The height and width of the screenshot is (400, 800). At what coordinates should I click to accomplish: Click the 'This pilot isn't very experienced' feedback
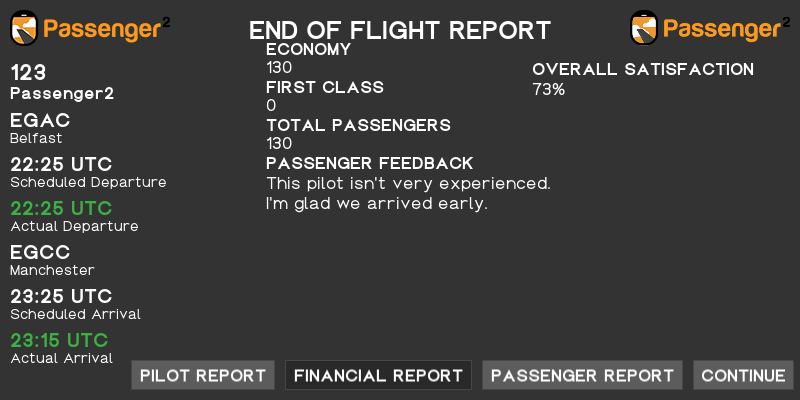(x=408, y=184)
